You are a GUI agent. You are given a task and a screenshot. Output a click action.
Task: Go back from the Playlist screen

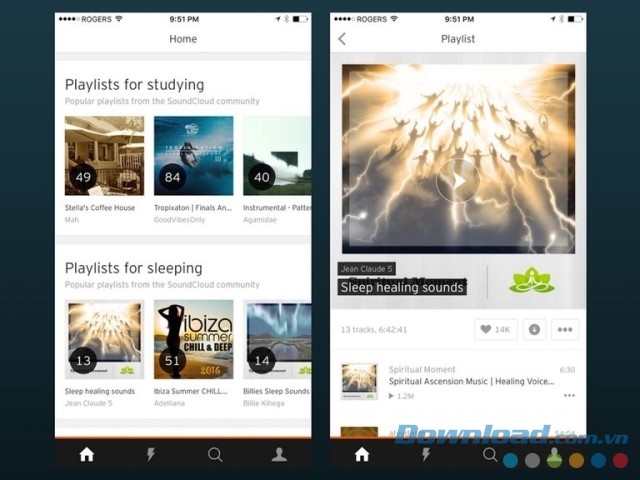[x=342, y=39]
